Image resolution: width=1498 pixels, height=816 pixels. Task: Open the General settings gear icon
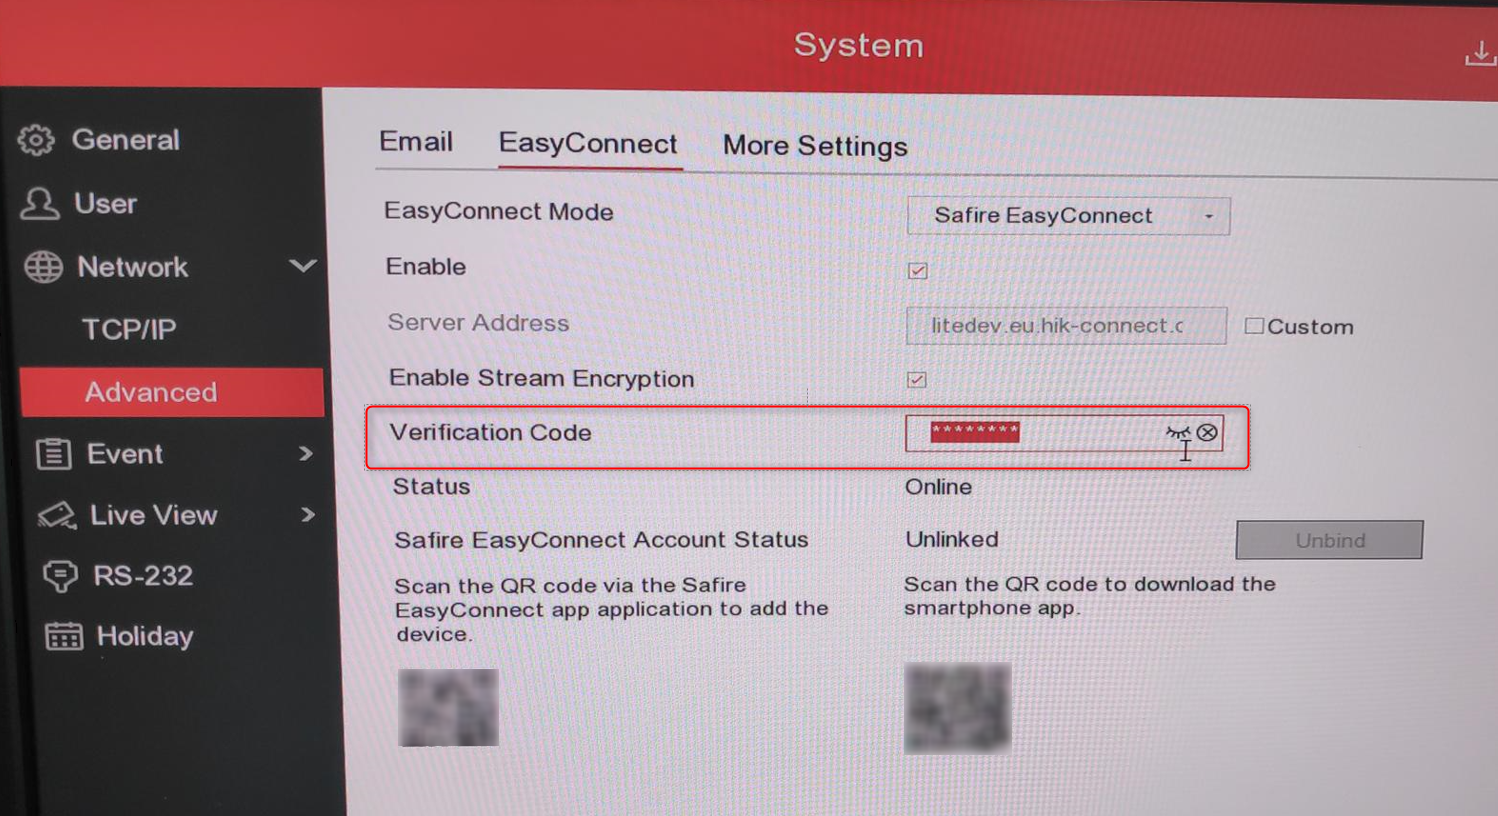(x=36, y=140)
